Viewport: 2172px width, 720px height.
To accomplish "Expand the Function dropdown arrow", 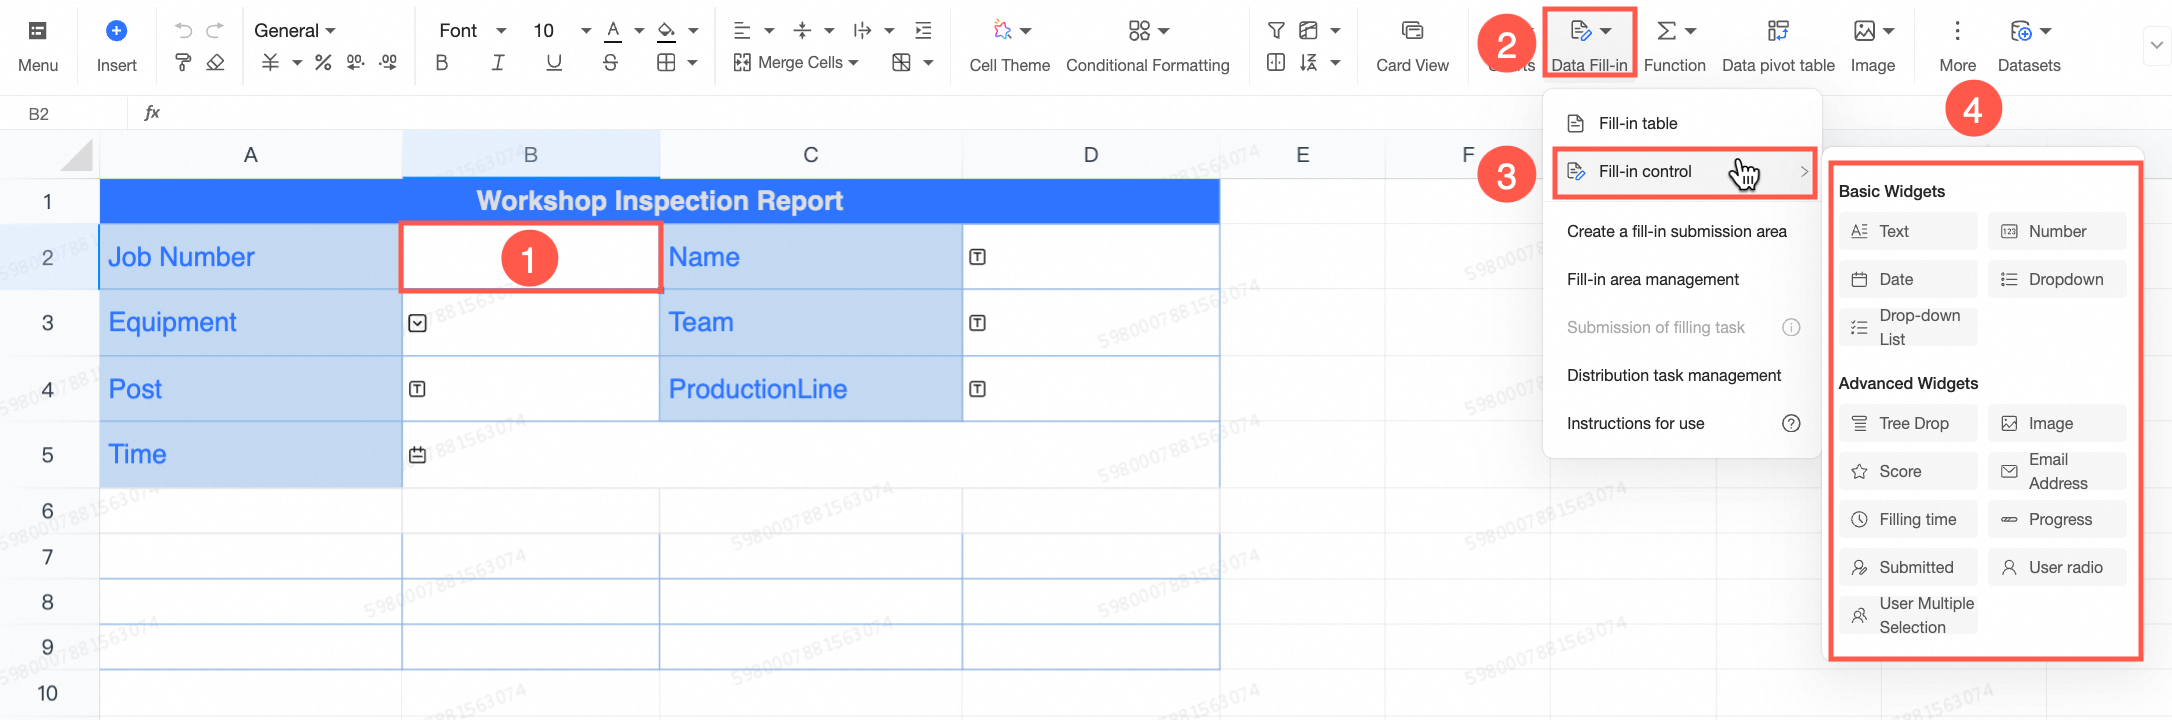I will click(x=1691, y=31).
